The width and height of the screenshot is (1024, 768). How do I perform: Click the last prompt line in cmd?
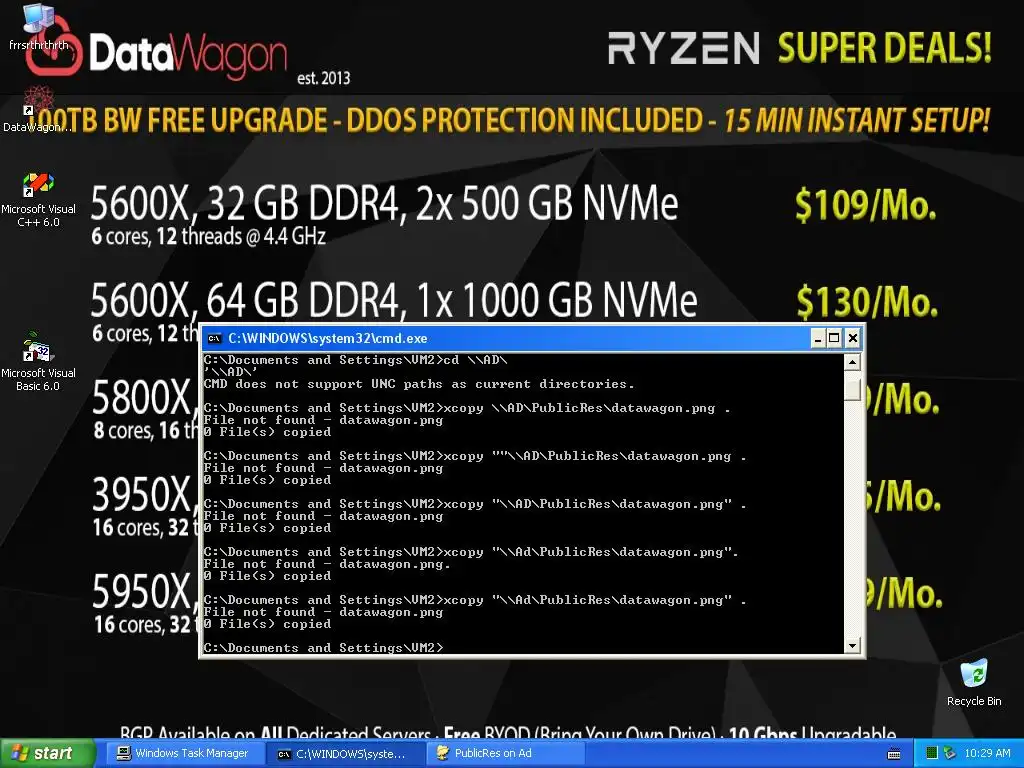[x=323, y=647]
